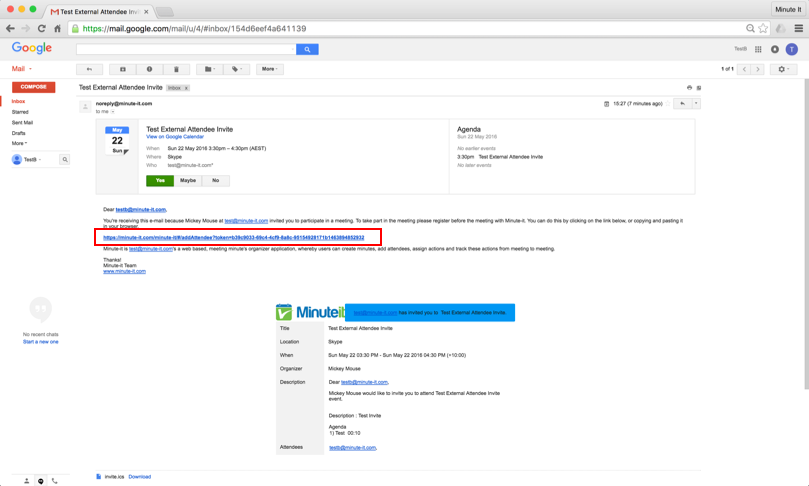Screen dimensions: 809x486
Task: Download the invite.ics attachment
Action: (x=140, y=477)
